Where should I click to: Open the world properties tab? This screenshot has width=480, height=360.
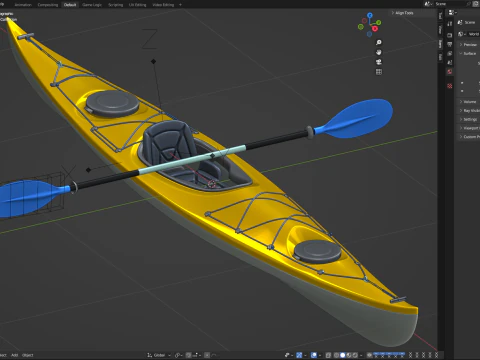pos(450,72)
